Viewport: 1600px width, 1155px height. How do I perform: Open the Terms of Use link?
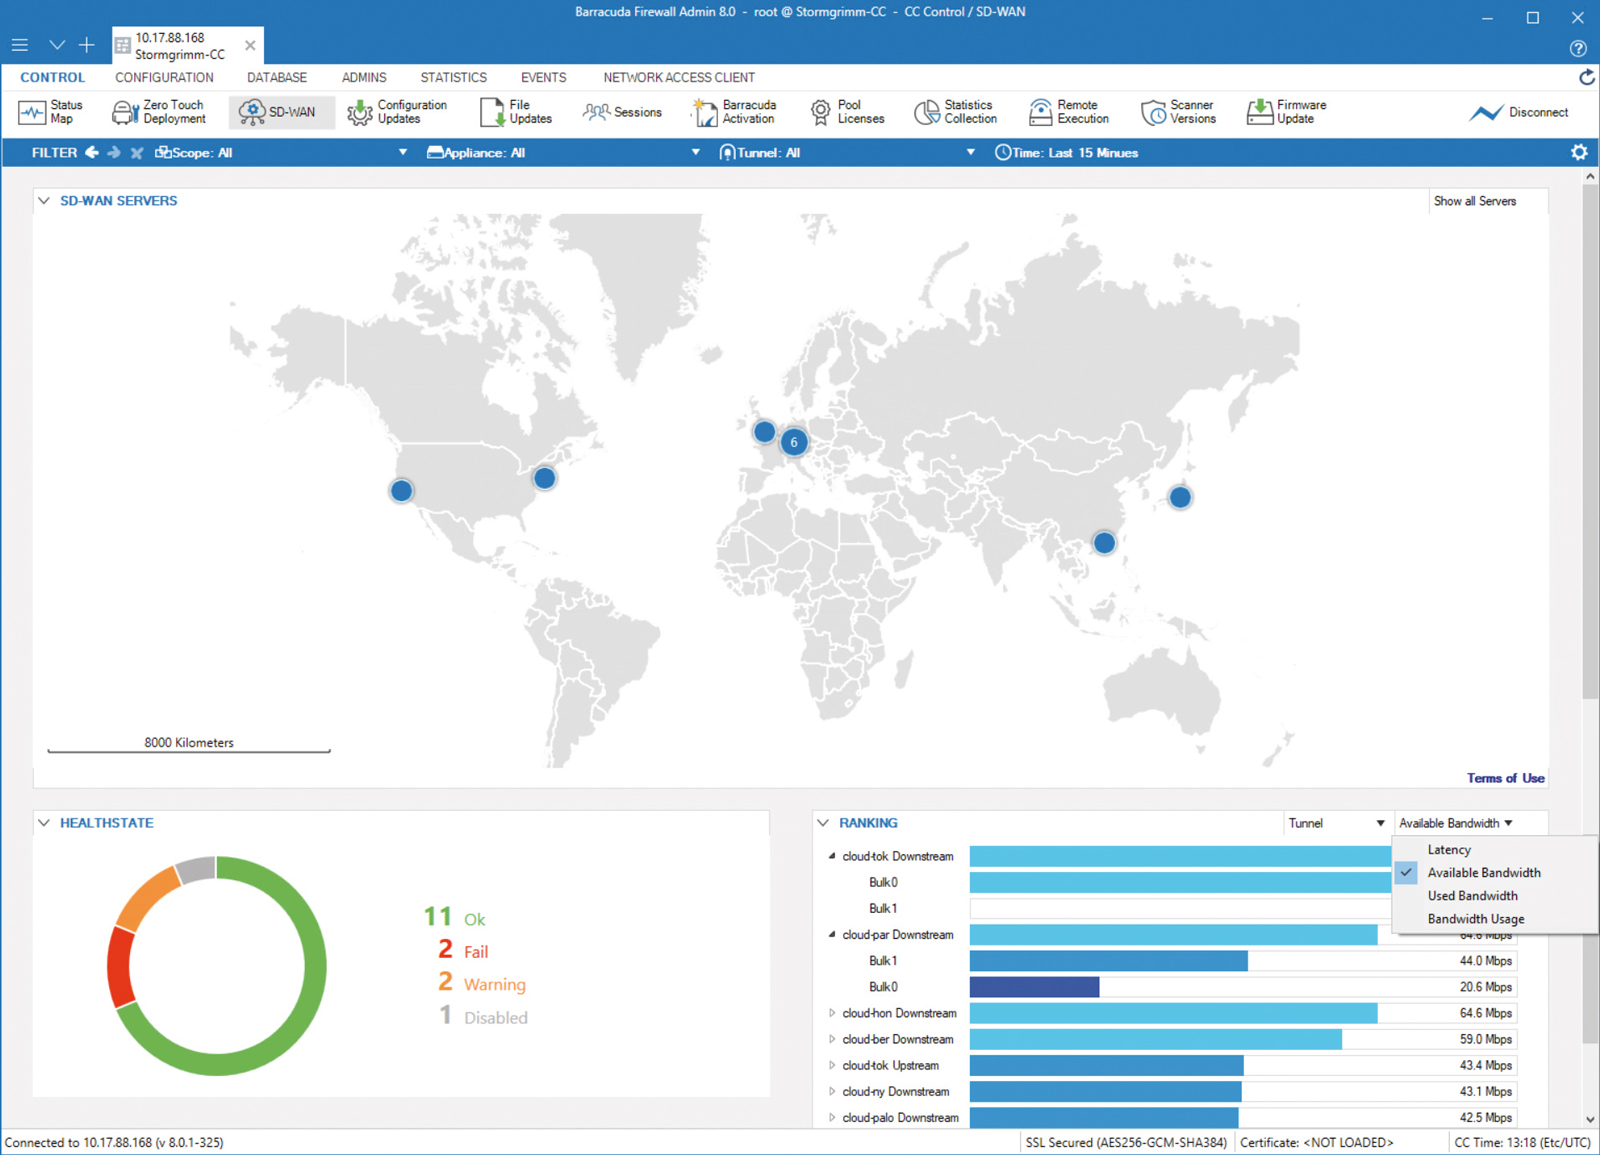[x=1505, y=778]
